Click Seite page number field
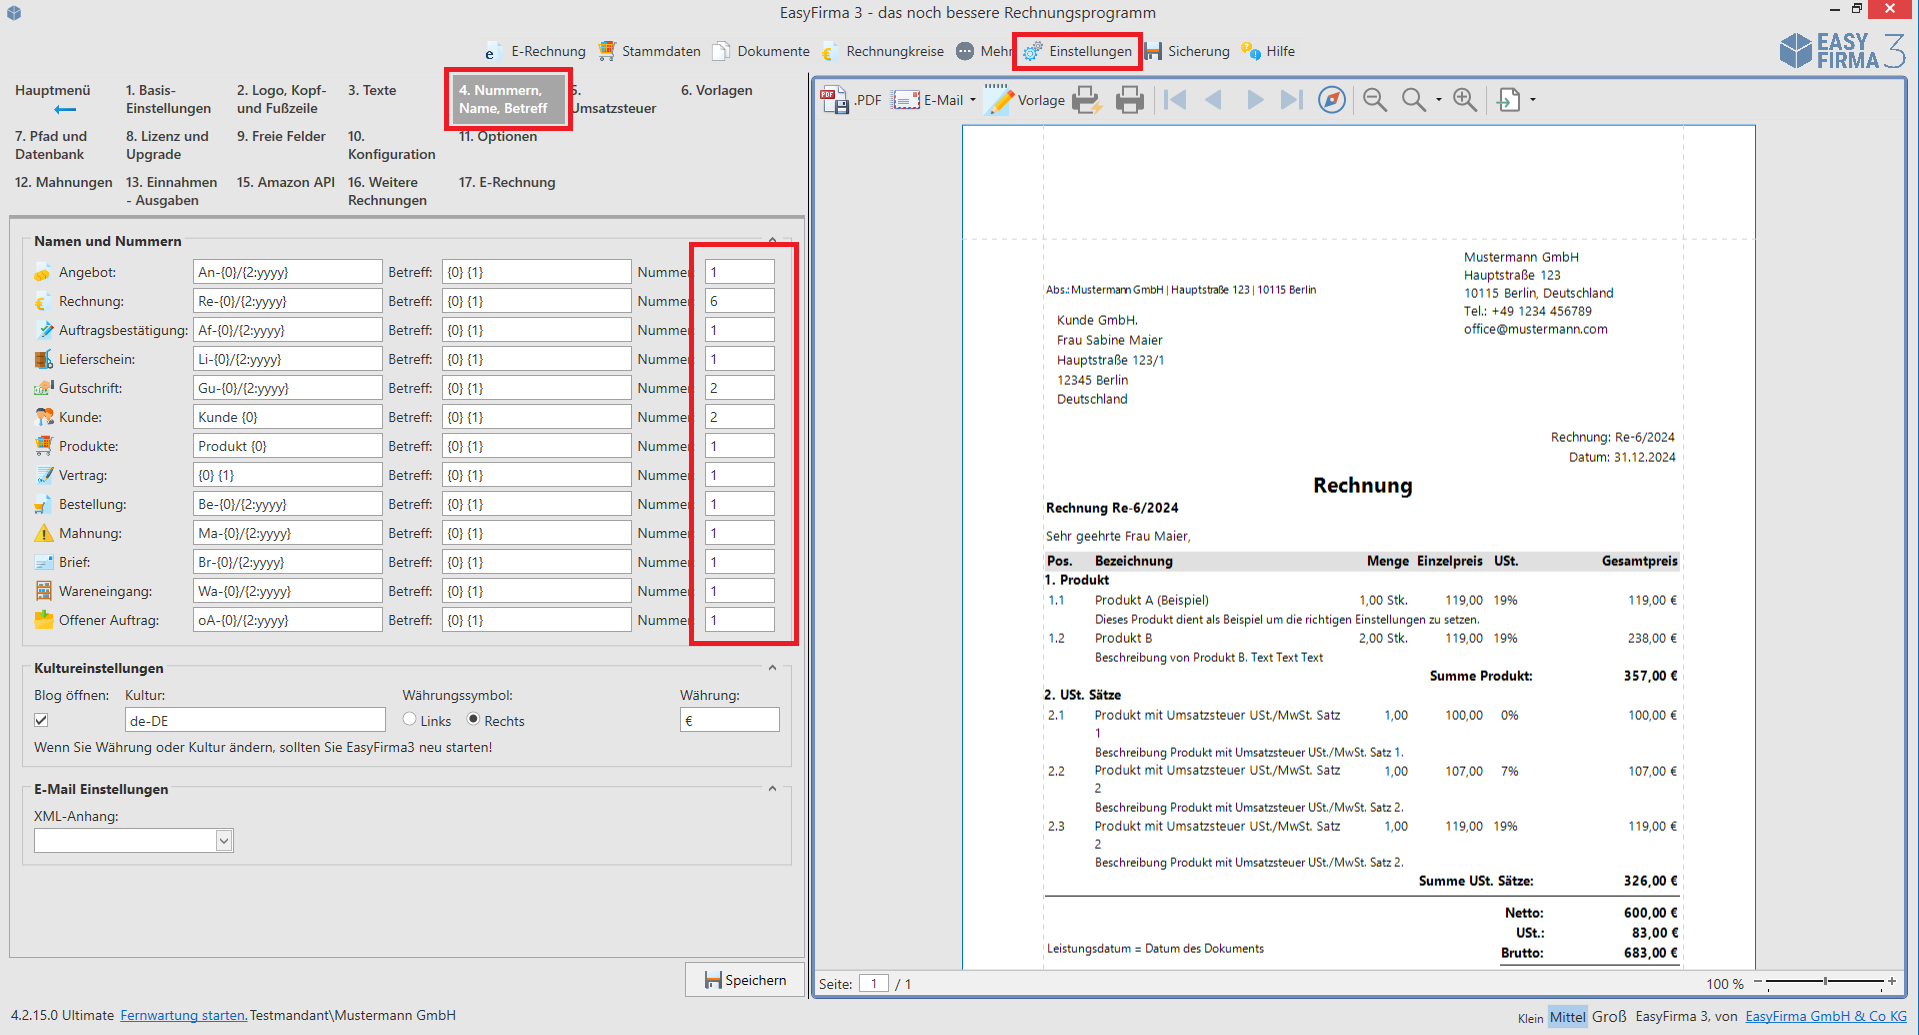 click(874, 984)
